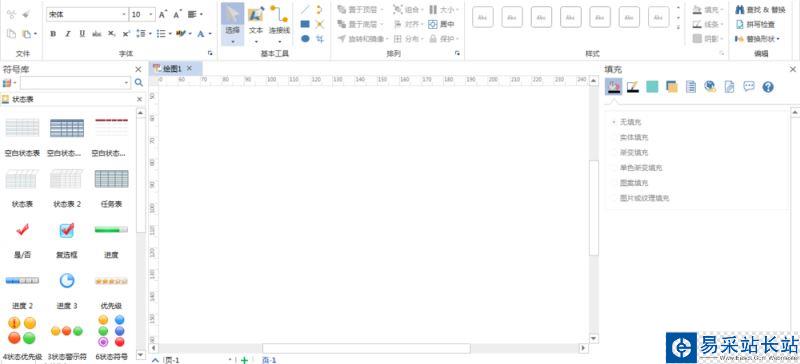Choose the 文本 (Text) tool

(x=256, y=23)
